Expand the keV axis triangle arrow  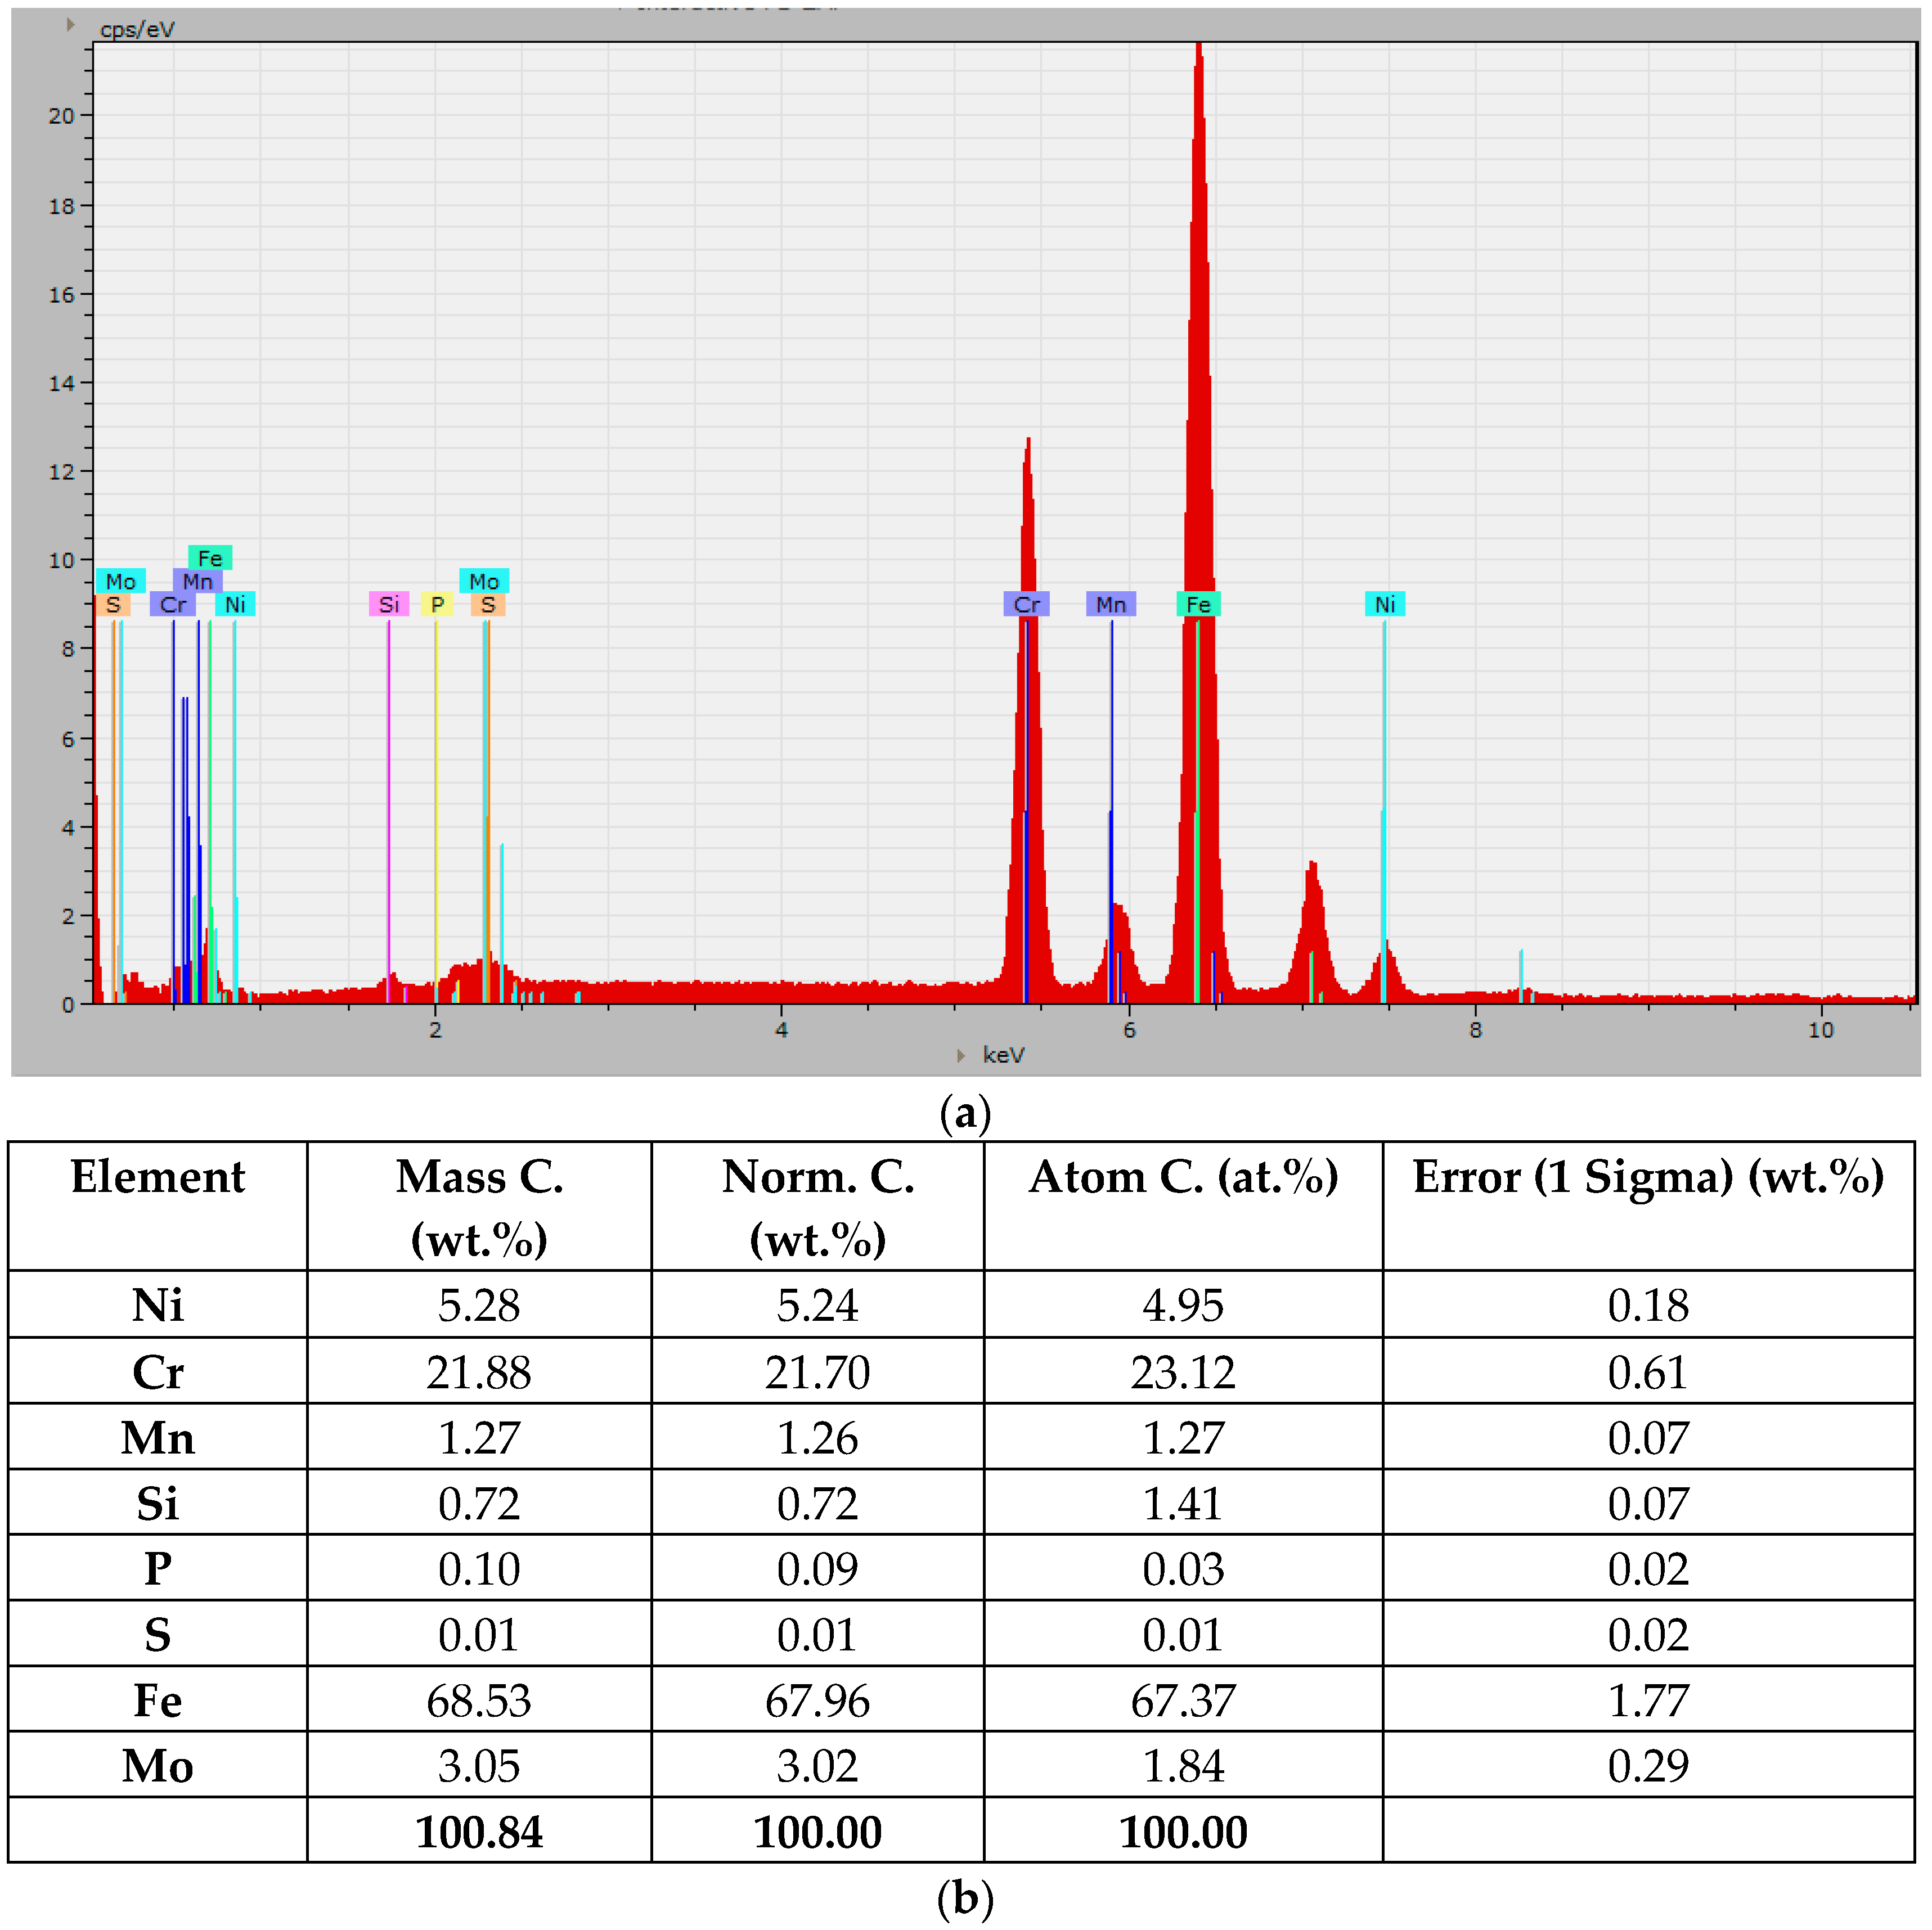click(x=961, y=1055)
